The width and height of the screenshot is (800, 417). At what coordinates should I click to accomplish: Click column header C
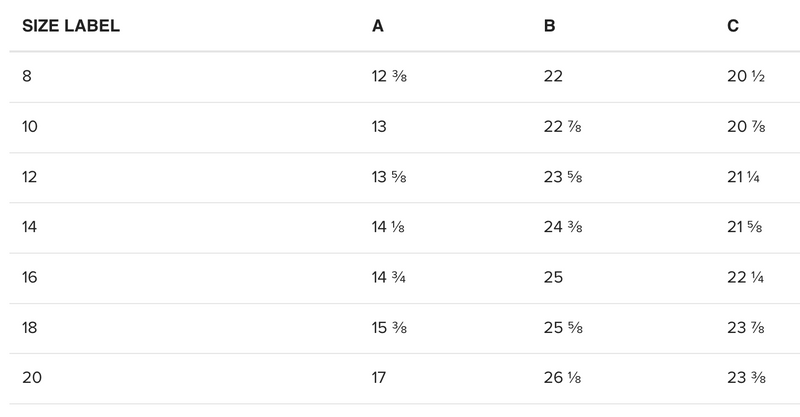pos(733,26)
